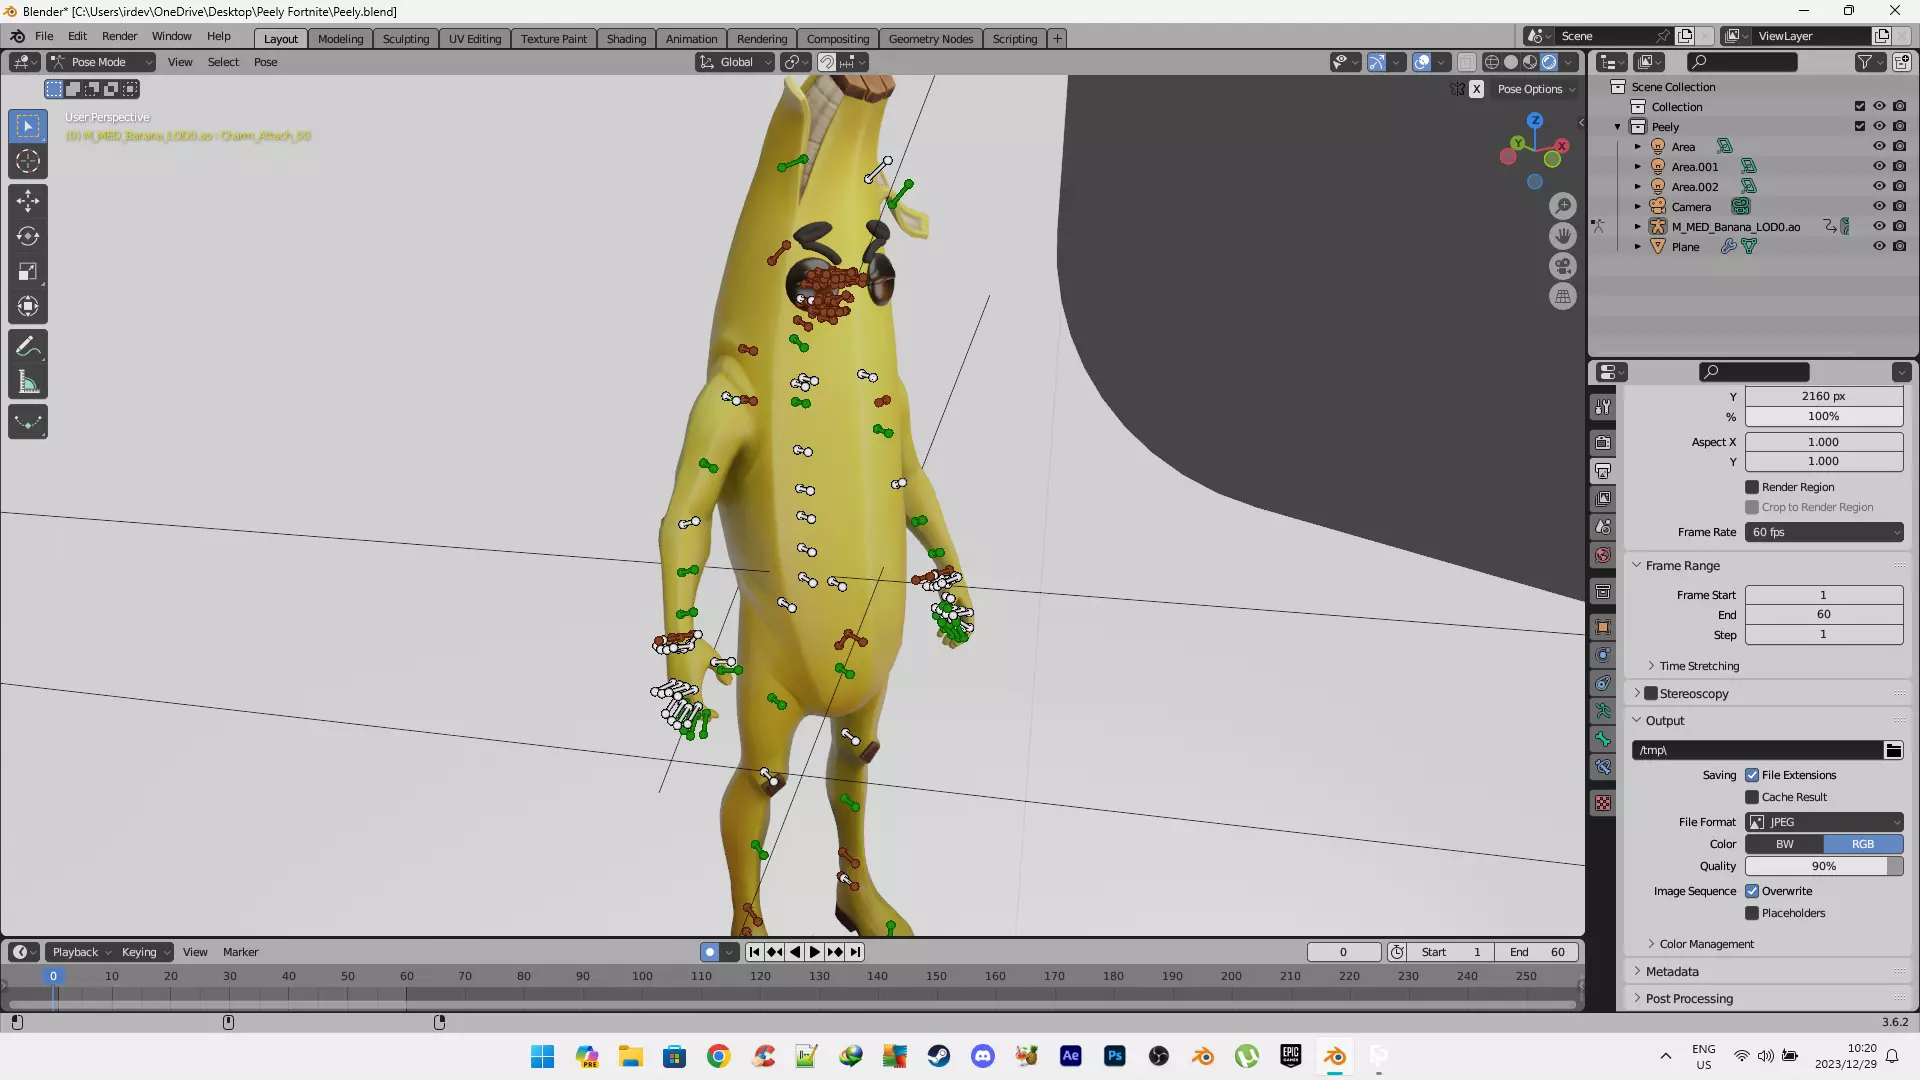Click the viewport zoom magnifier icon
This screenshot has height=1080, width=1920.
coord(1563,206)
